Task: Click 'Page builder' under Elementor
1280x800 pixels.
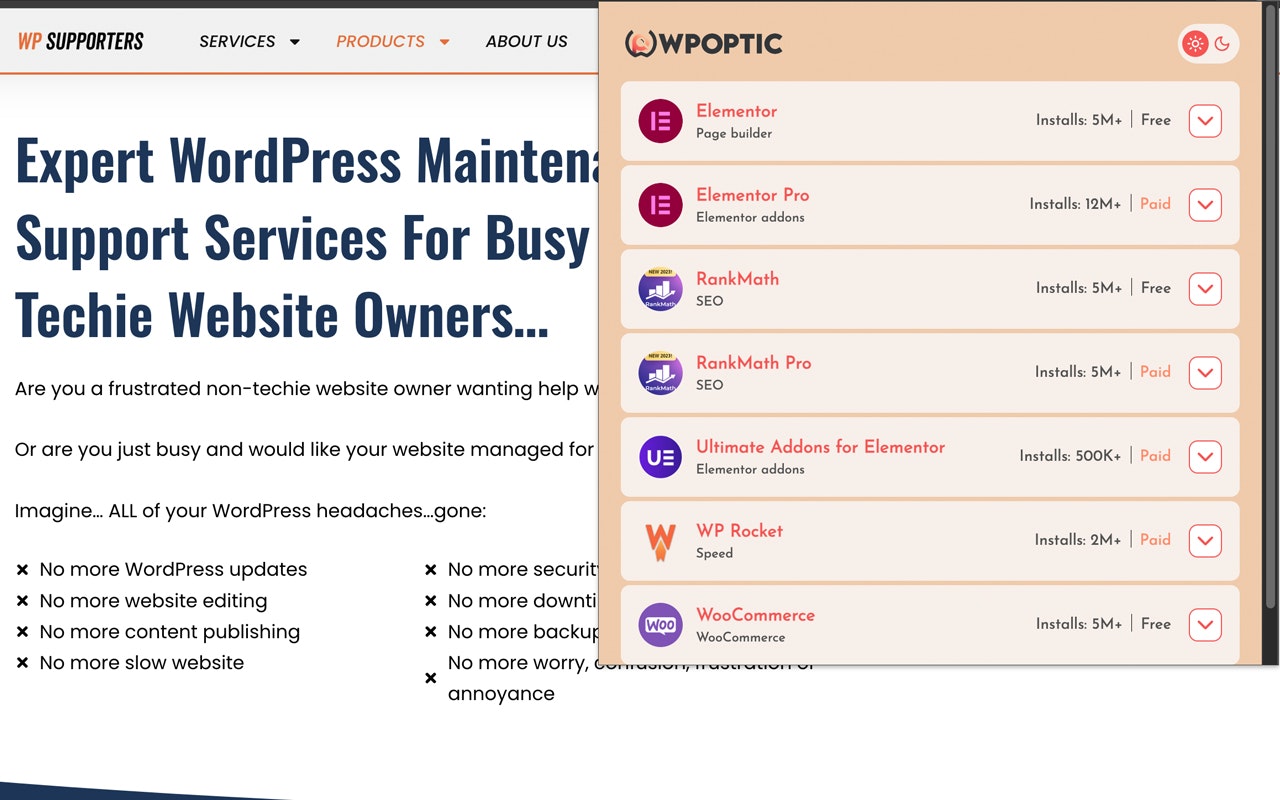Action: (734, 133)
